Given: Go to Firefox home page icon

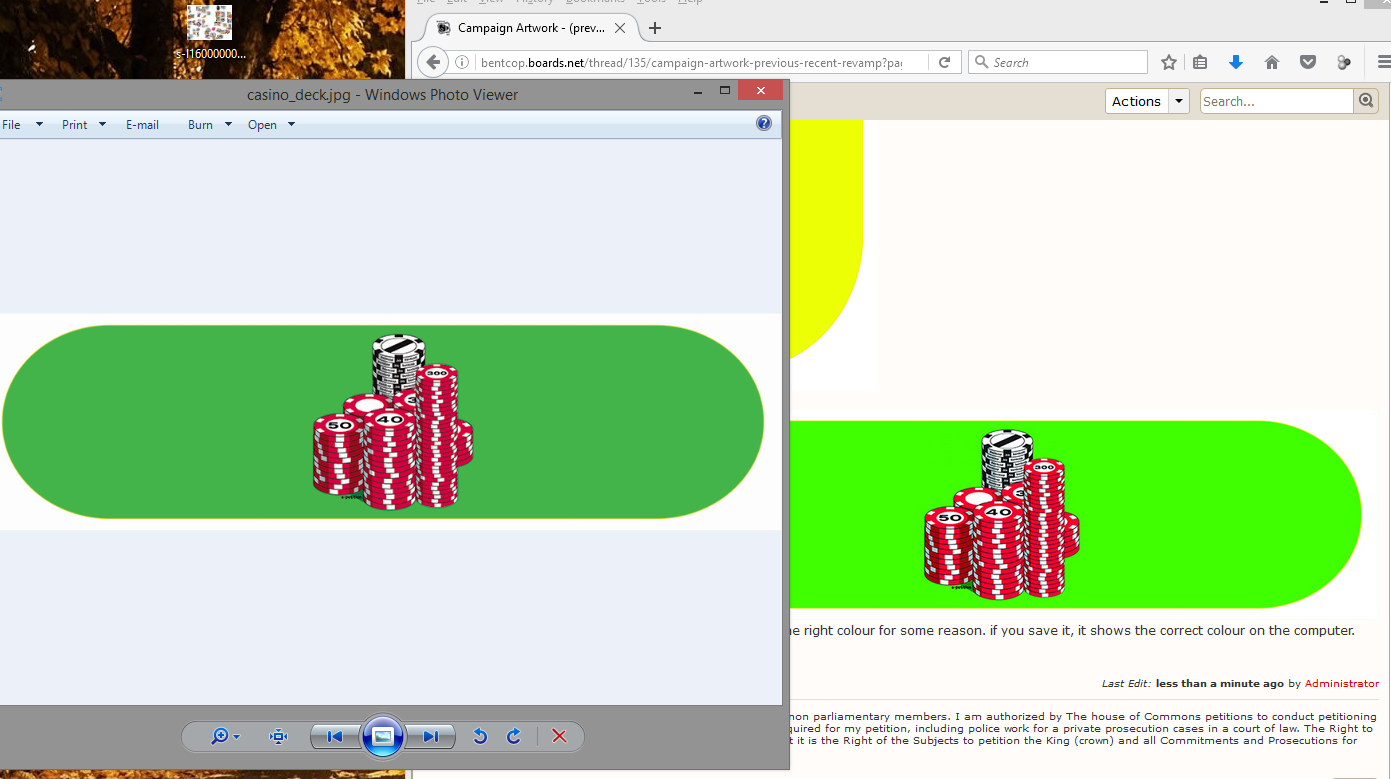Looking at the screenshot, I should click(x=1272, y=62).
